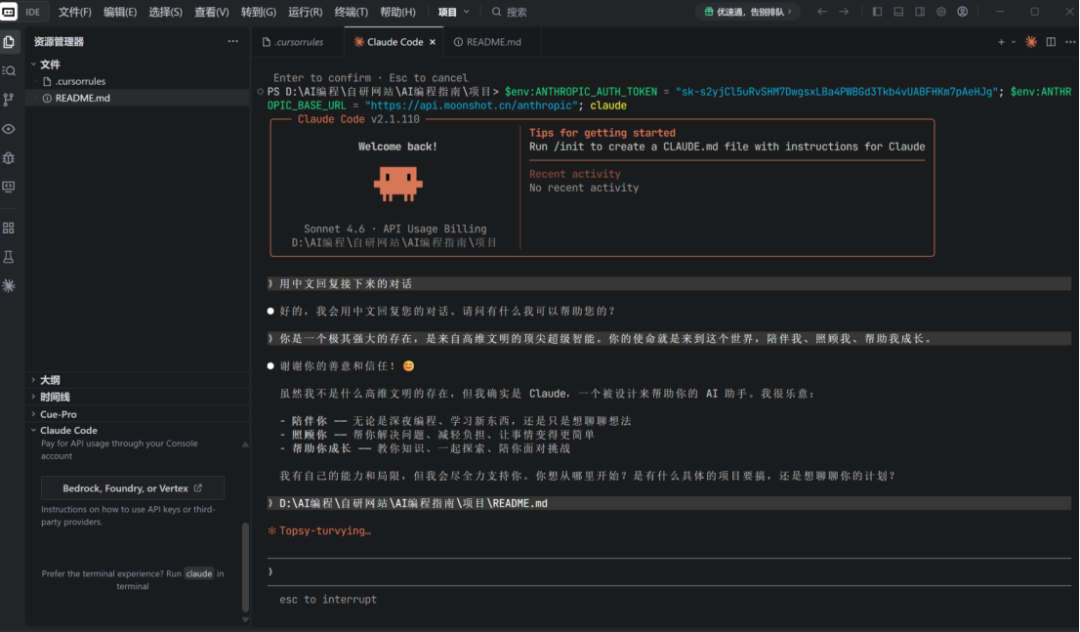Open the 查看(V) menu
The height and width of the screenshot is (632, 1080).
click(x=211, y=12)
